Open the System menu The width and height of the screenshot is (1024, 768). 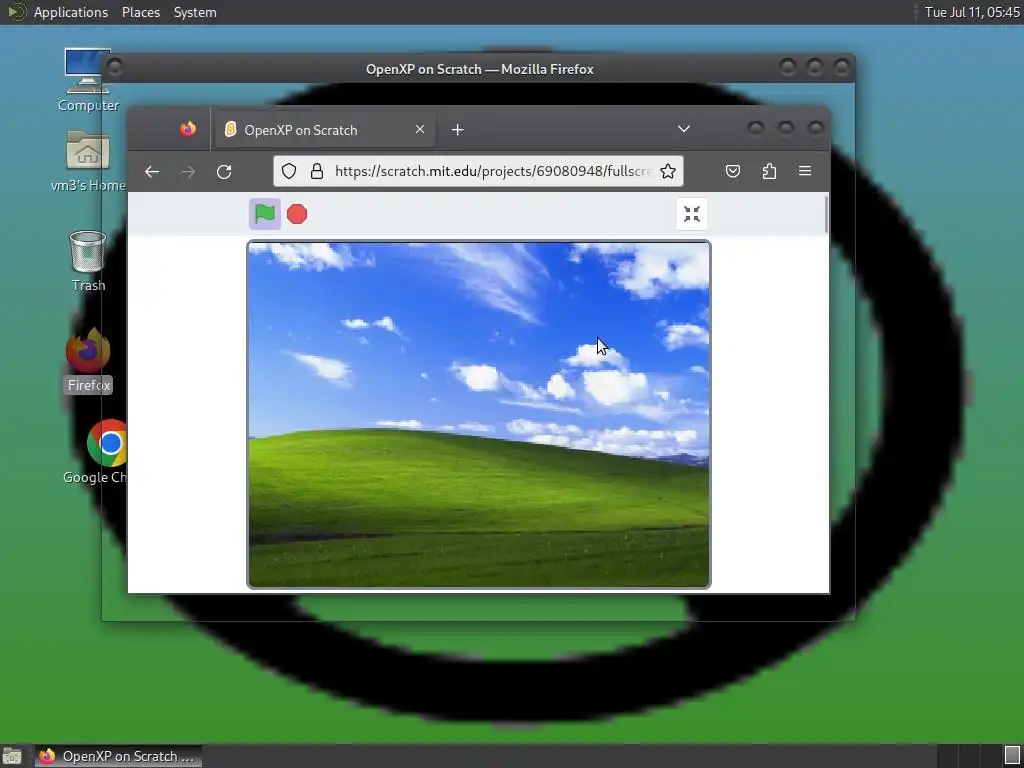click(x=195, y=12)
